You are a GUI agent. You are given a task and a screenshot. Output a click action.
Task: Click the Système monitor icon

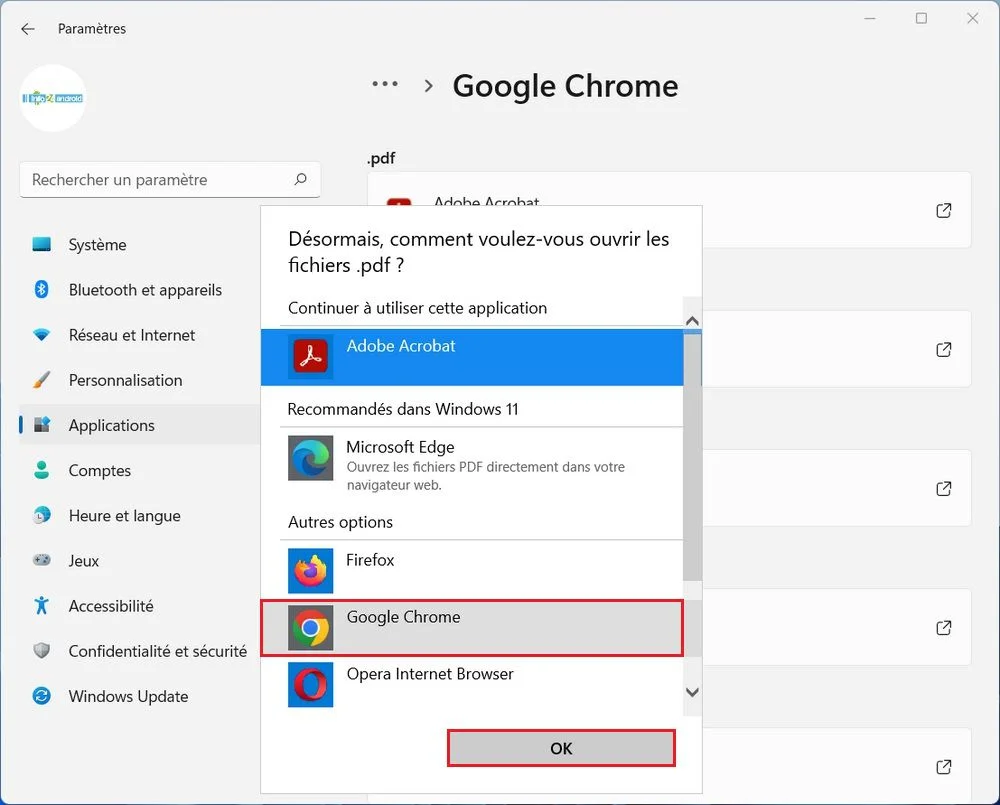click(41, 244)
